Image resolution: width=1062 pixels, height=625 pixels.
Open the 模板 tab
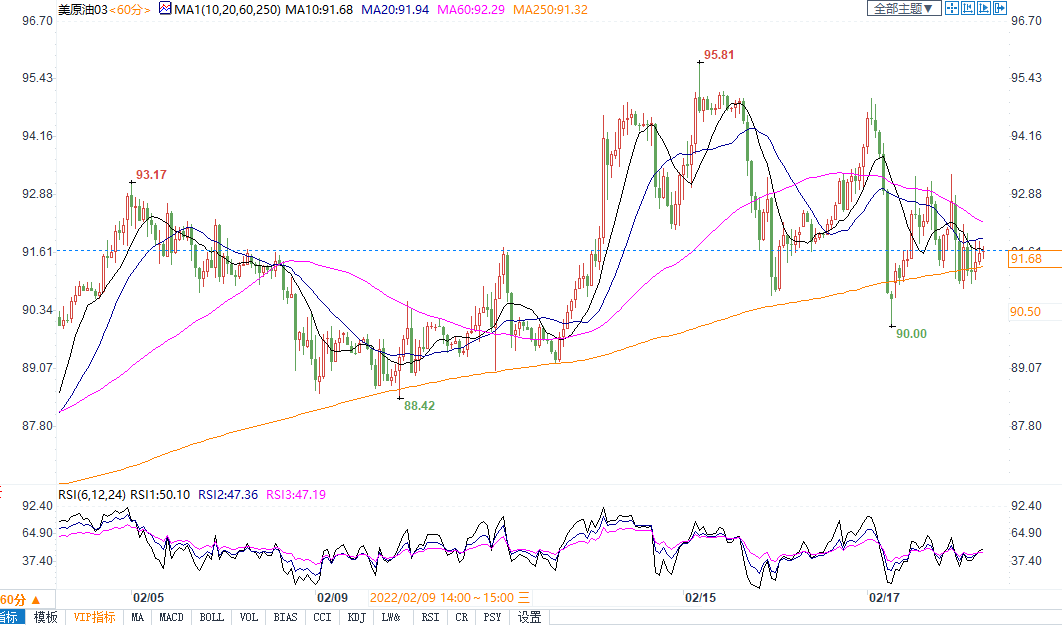(x=46, y=617)
